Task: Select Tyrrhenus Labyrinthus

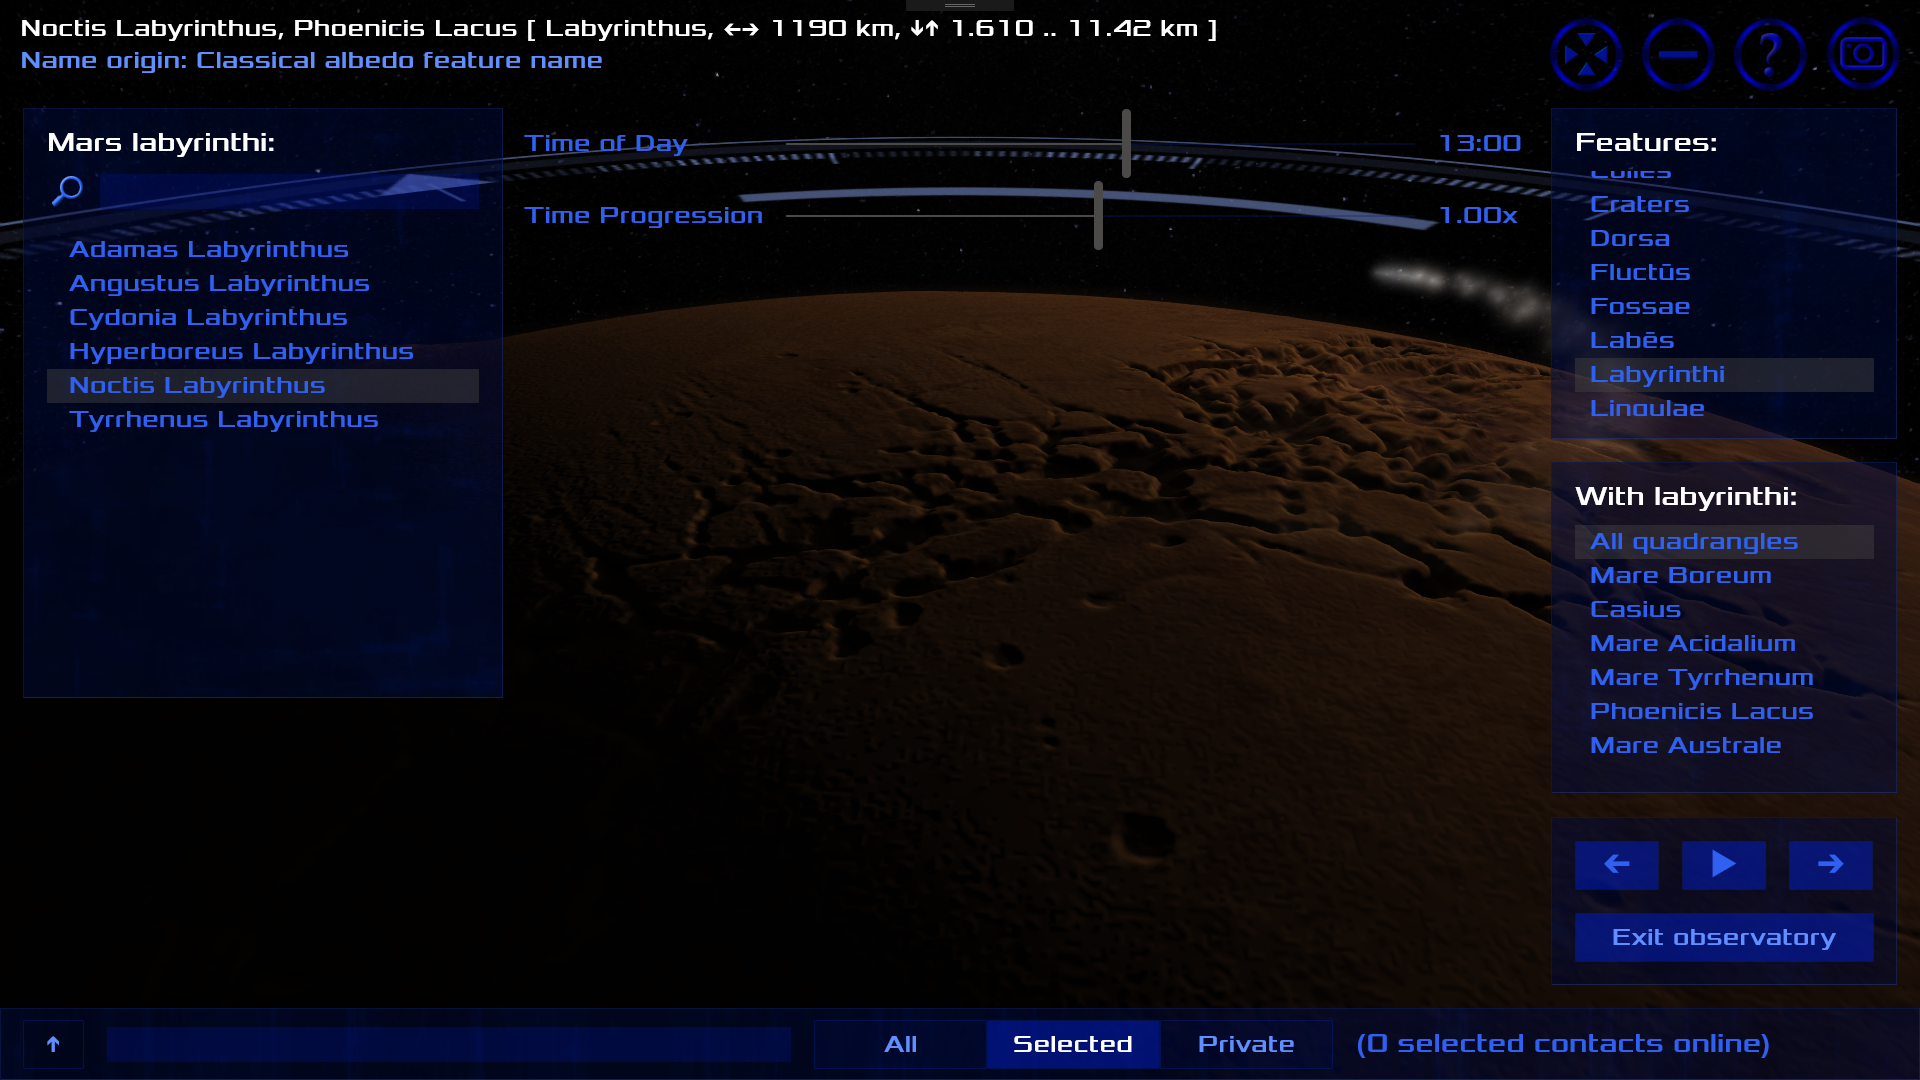Action: (x=263, y=420)
